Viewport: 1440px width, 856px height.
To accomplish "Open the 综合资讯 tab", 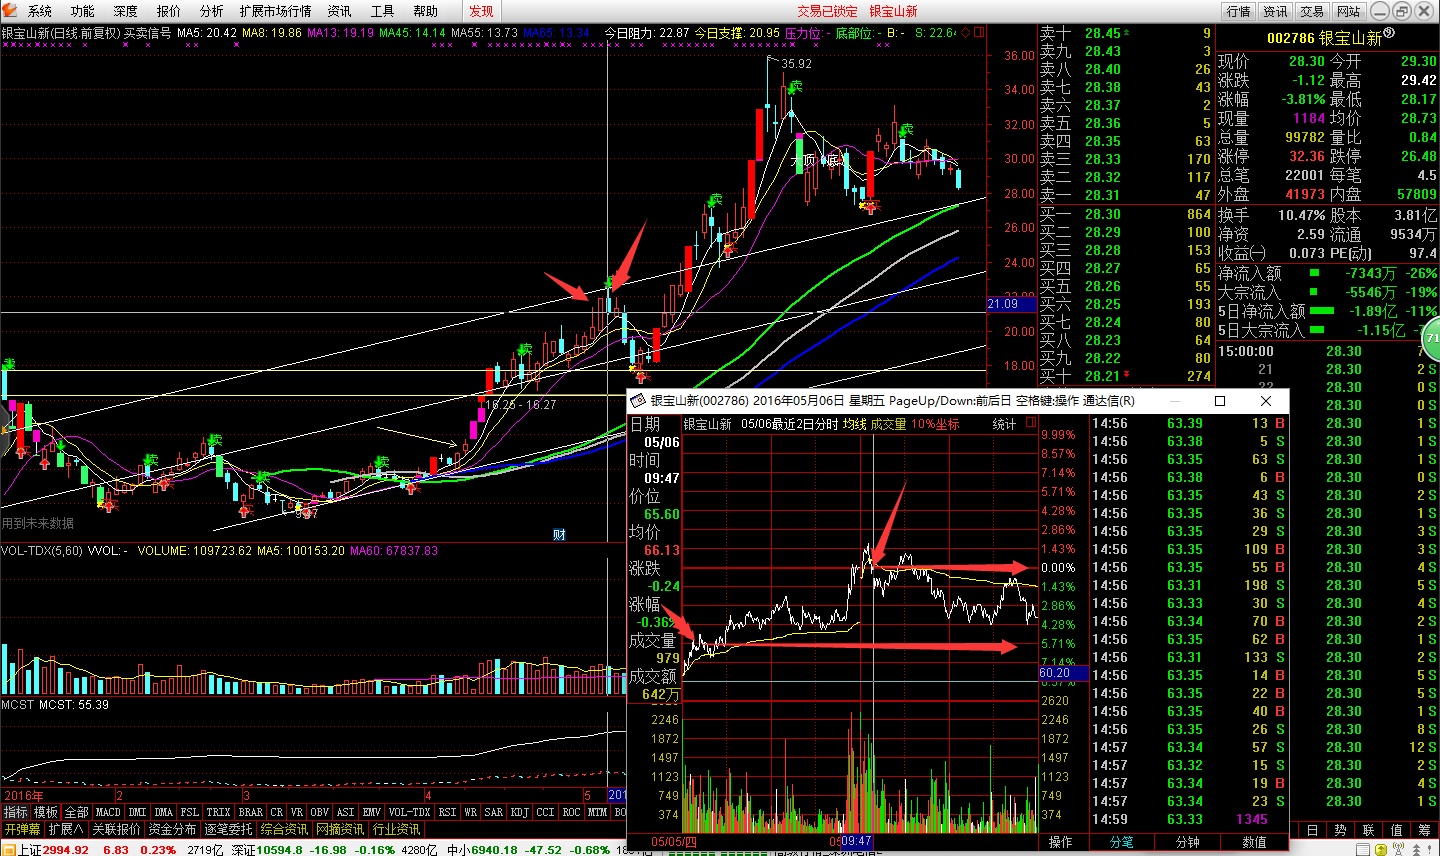I will pyautogui.click(x=285, y=830).
